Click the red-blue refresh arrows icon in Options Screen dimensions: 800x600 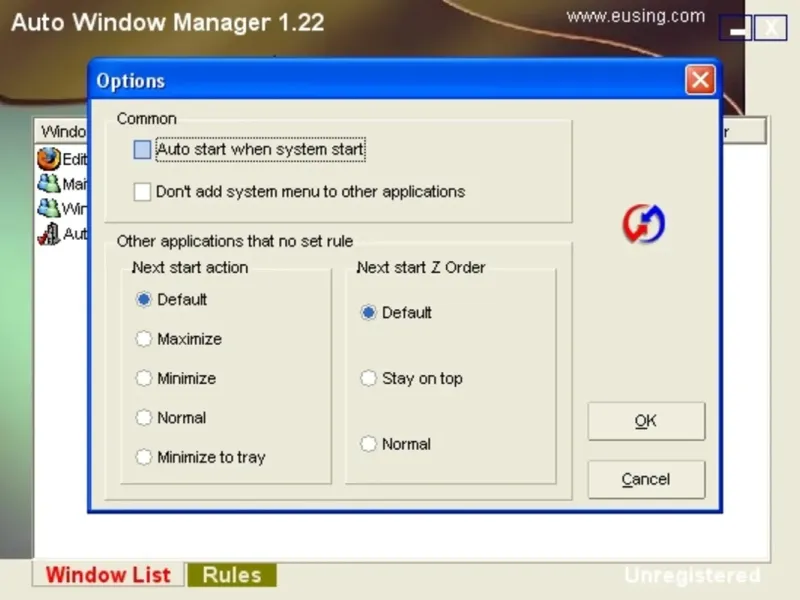coord(643,223)
